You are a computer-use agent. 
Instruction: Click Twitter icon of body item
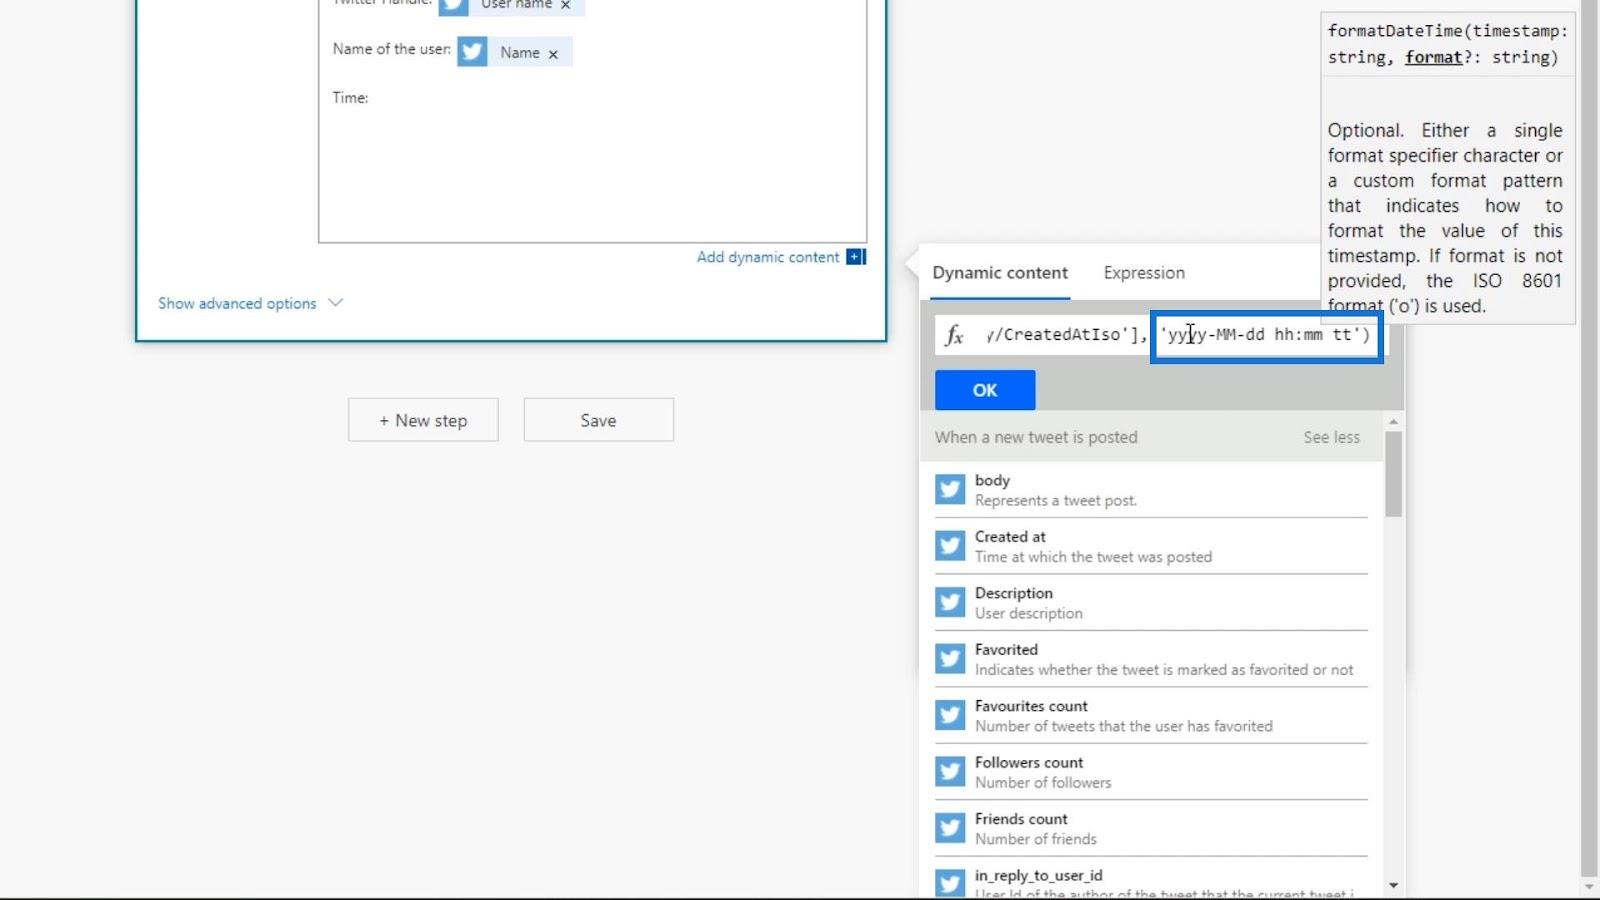tap(950, 489)
